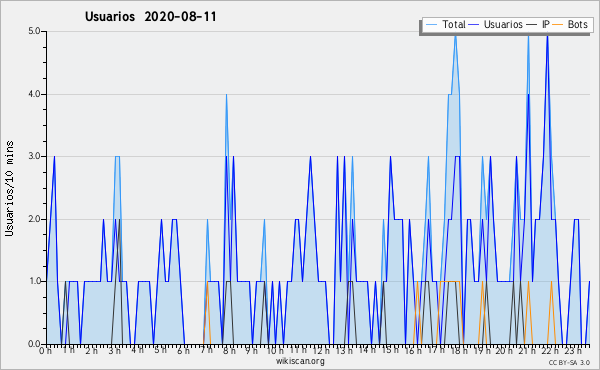Viewport: 600px width, 370px height.
Task: Click the y-axis label 'Usuarios/10 mins'
Action: click(9, 188)
